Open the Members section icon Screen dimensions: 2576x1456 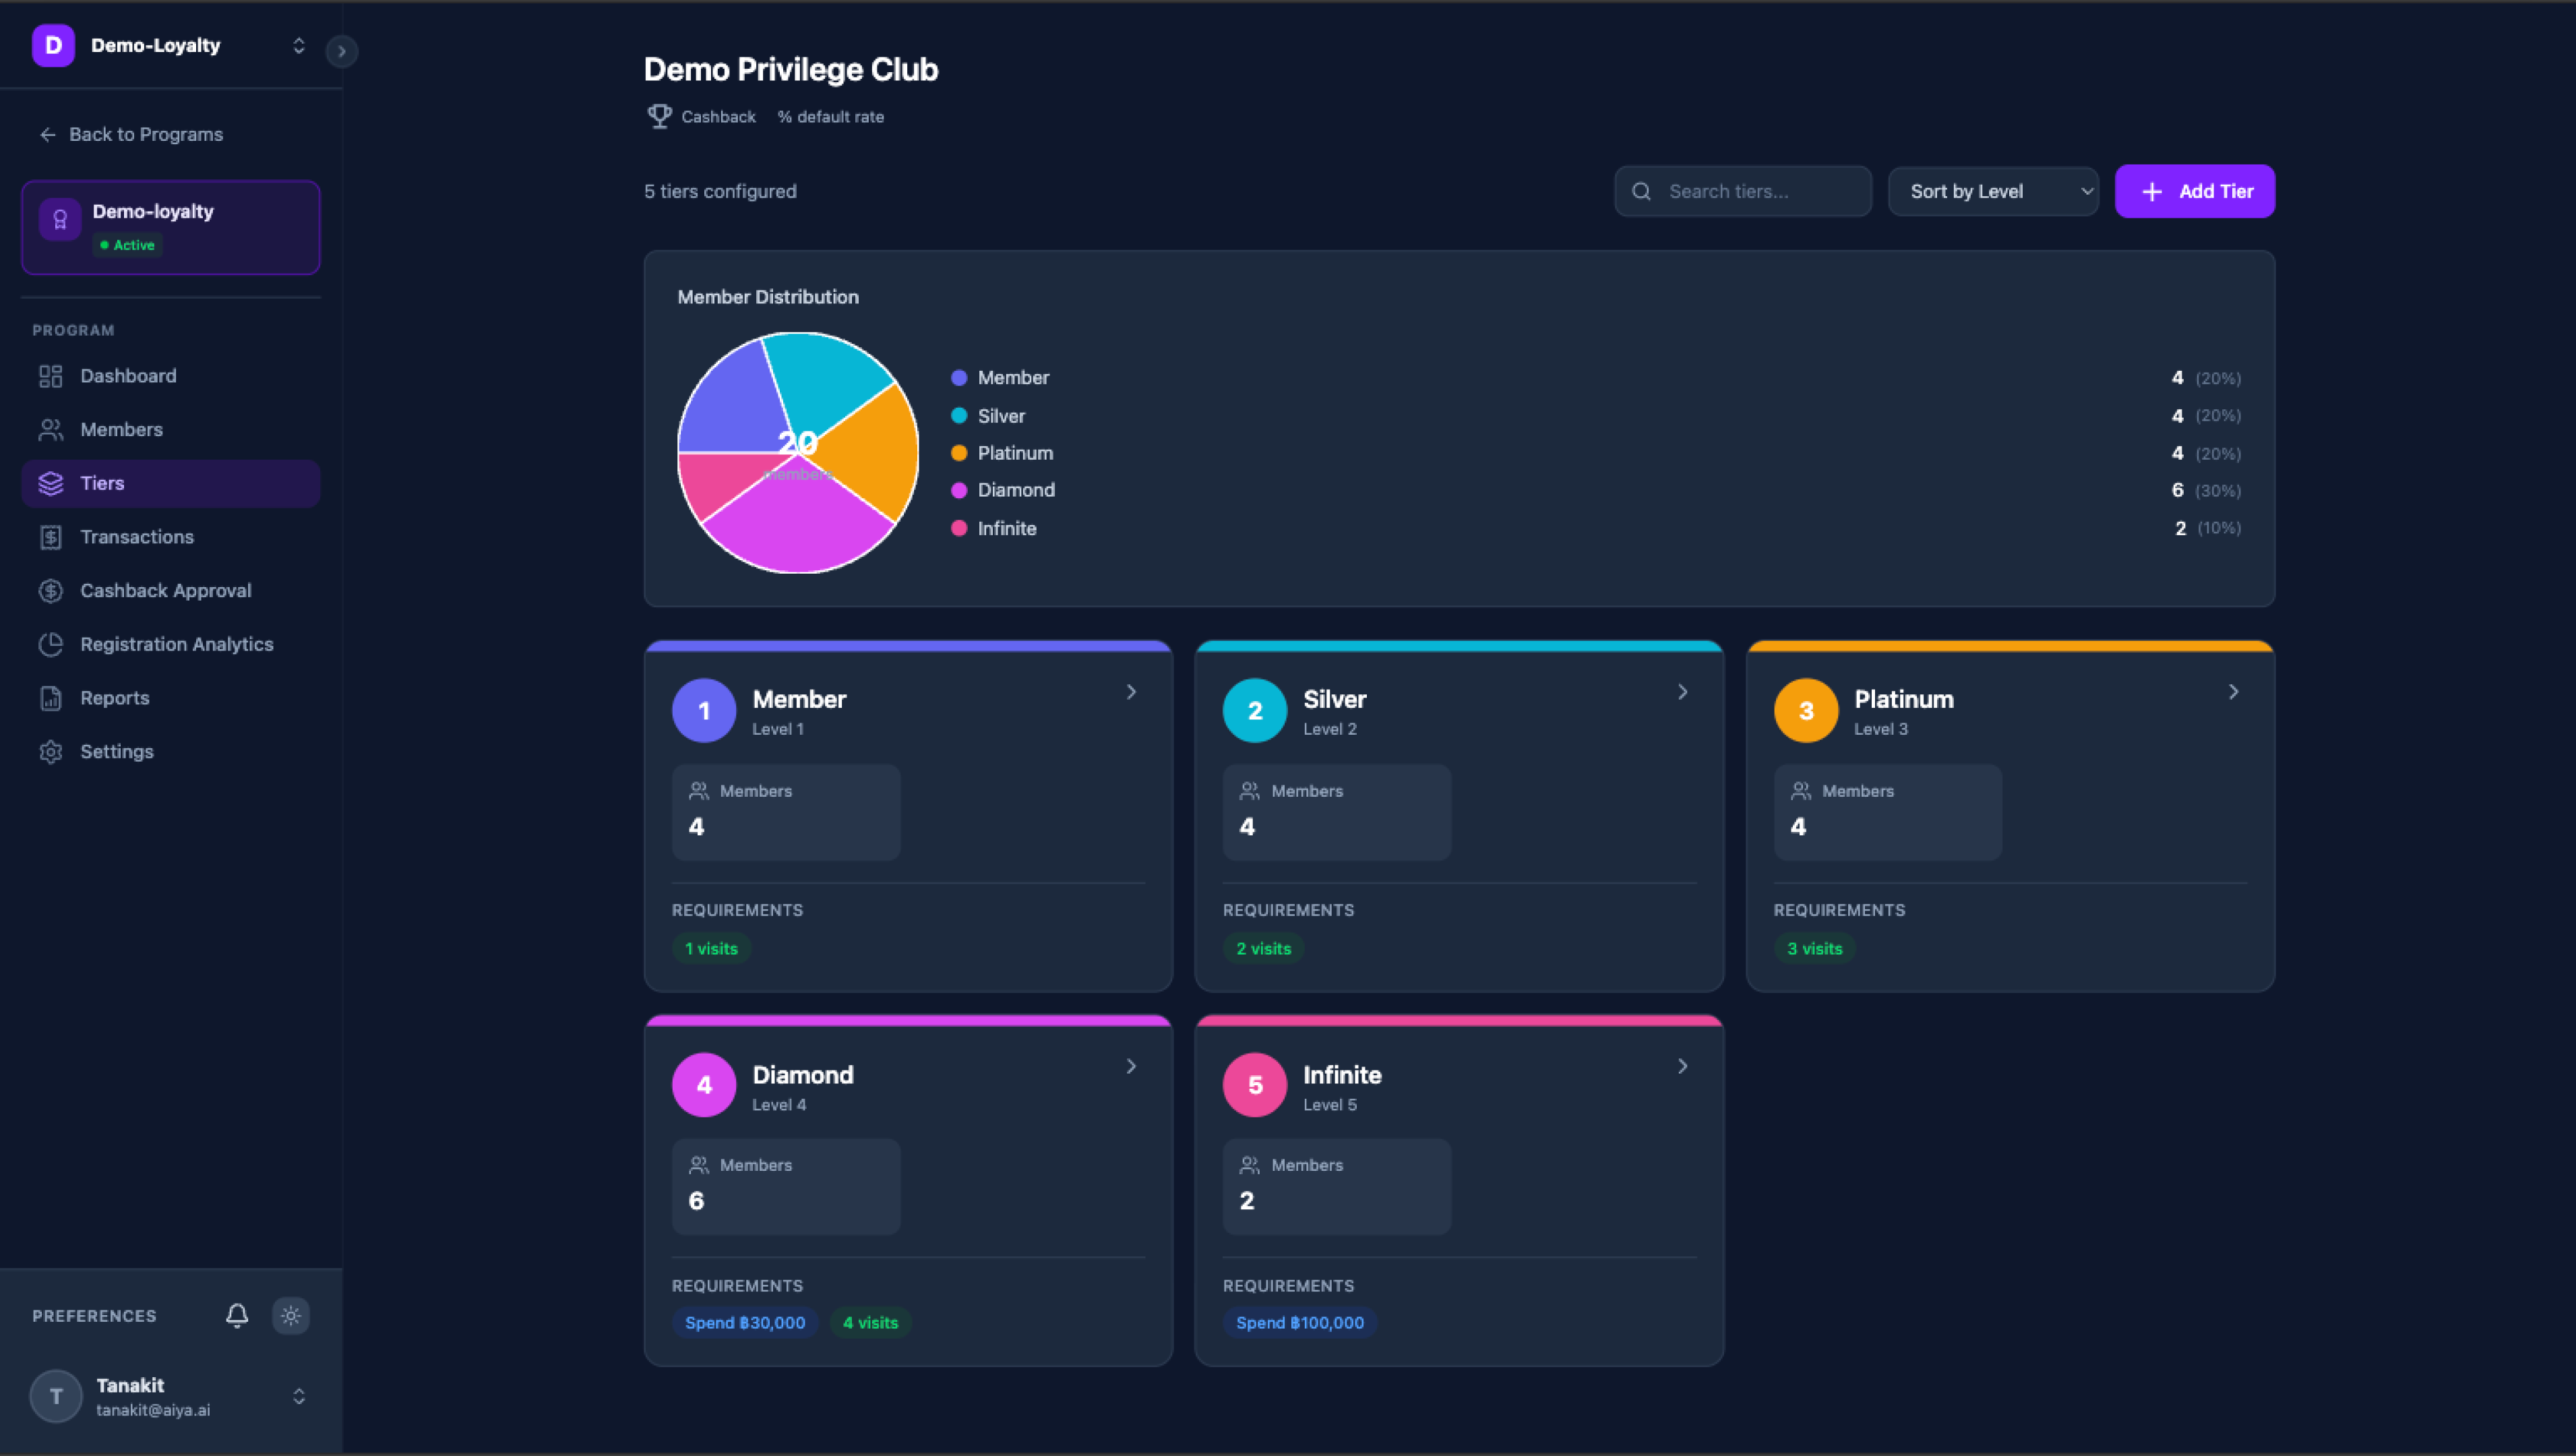[x=52, y=429]
